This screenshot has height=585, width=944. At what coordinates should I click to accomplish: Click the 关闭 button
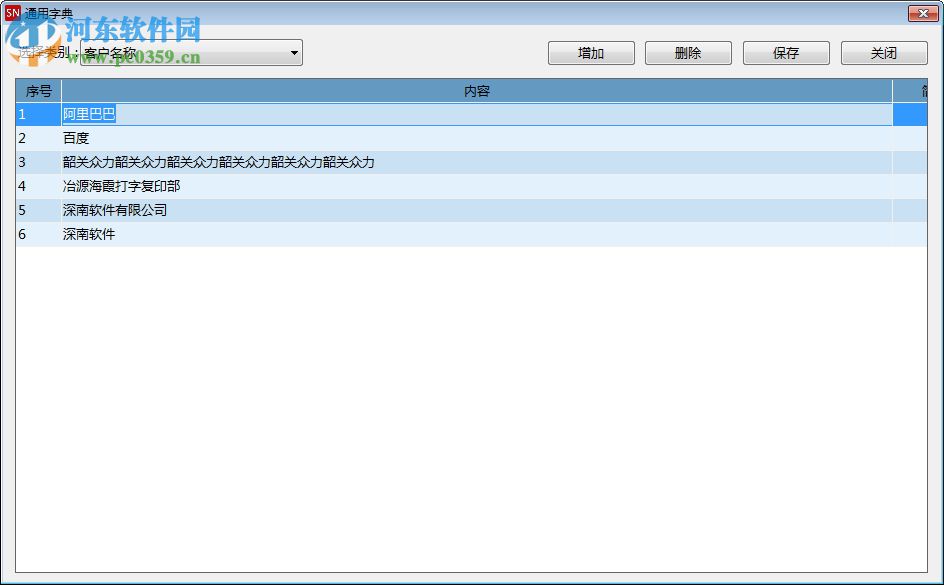[x=884, y=53]
